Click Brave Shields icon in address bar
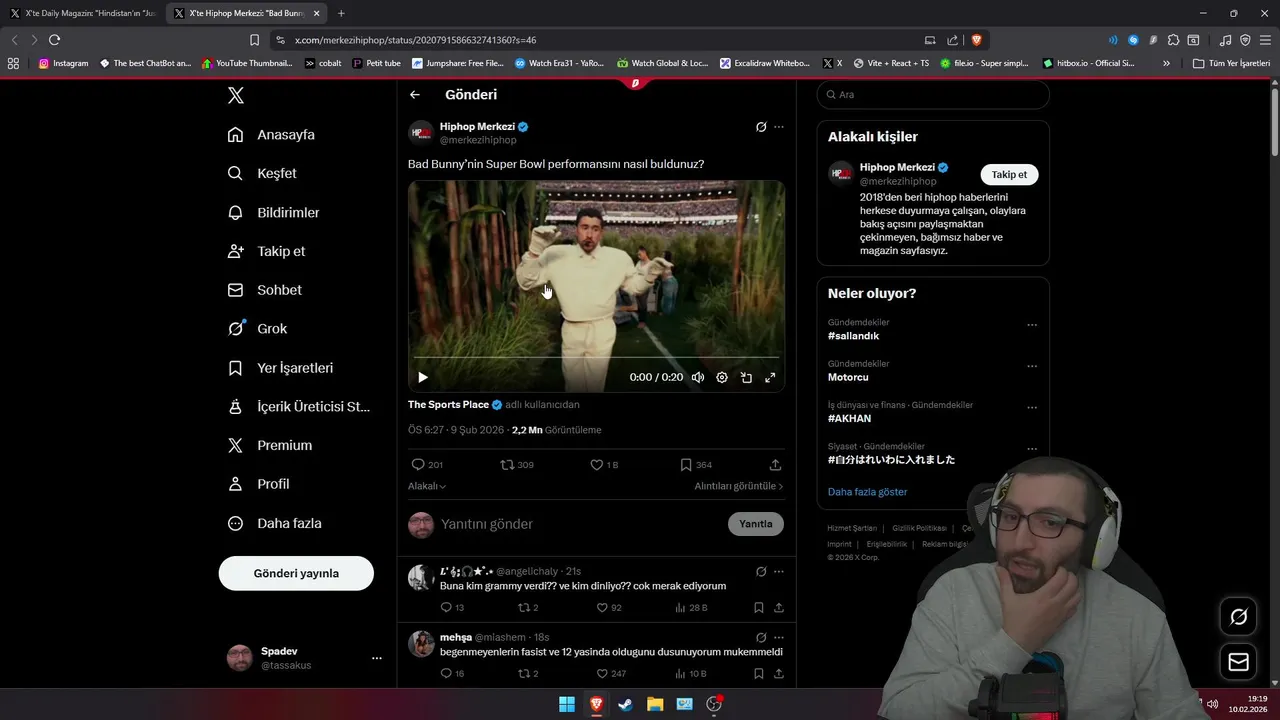The height and width of the screenshot is (720, 1280). click(976, 40)
